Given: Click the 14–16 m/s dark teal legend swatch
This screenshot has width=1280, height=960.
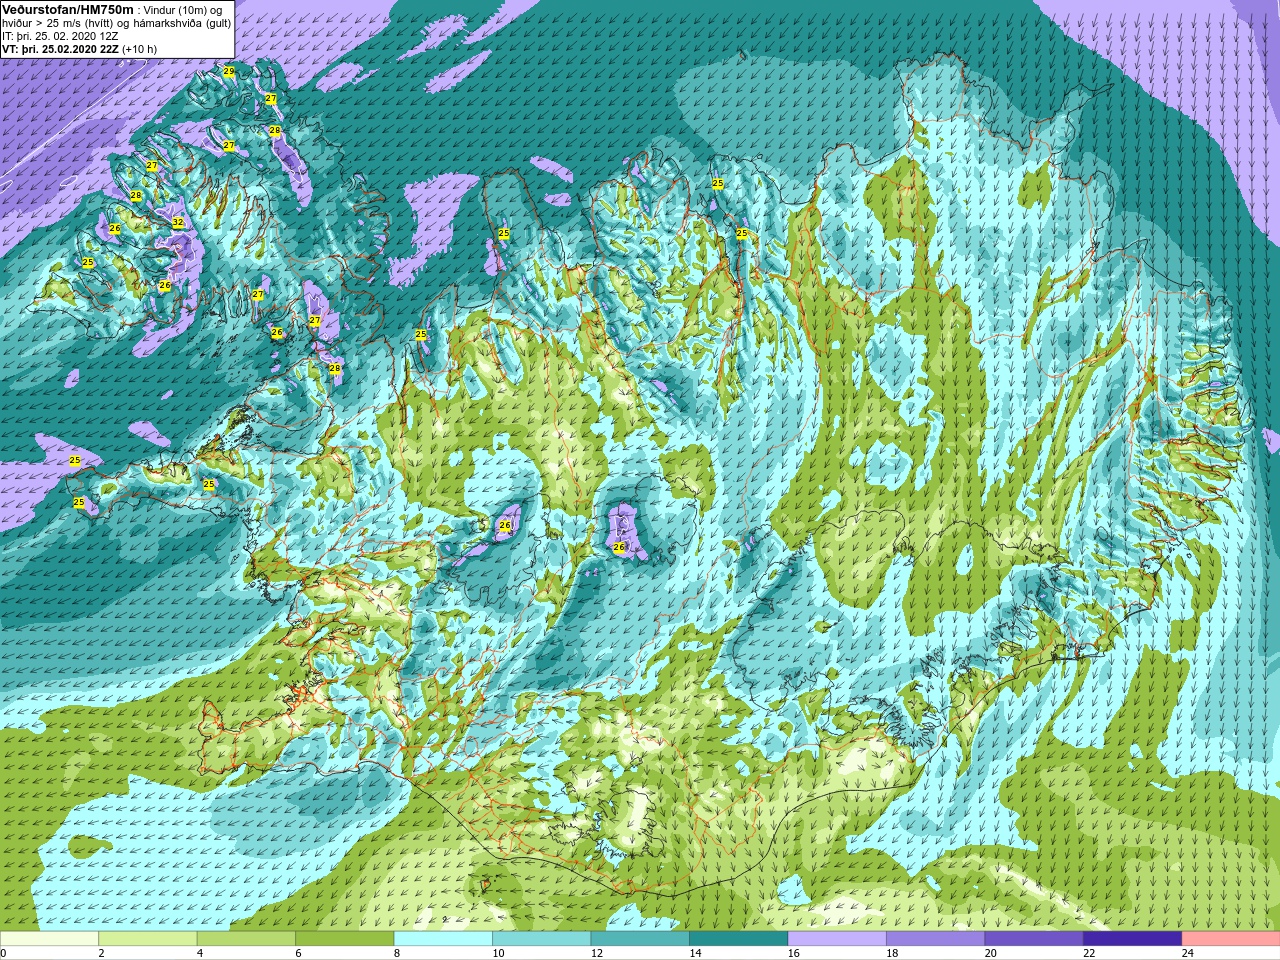Looking at the screenshot, I should [x=739, y=939].
